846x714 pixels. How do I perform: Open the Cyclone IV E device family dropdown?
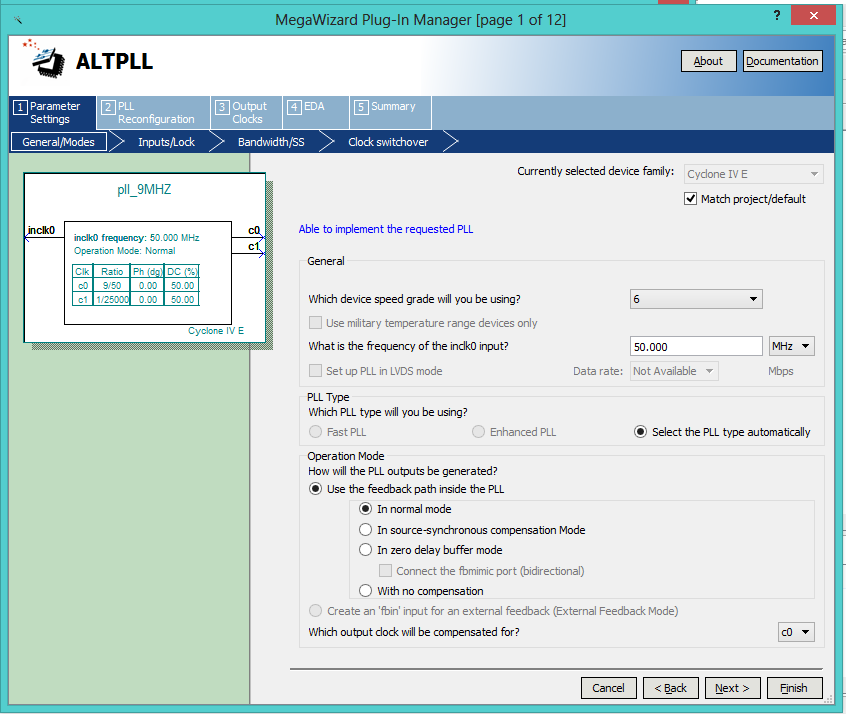pos(754,174)
